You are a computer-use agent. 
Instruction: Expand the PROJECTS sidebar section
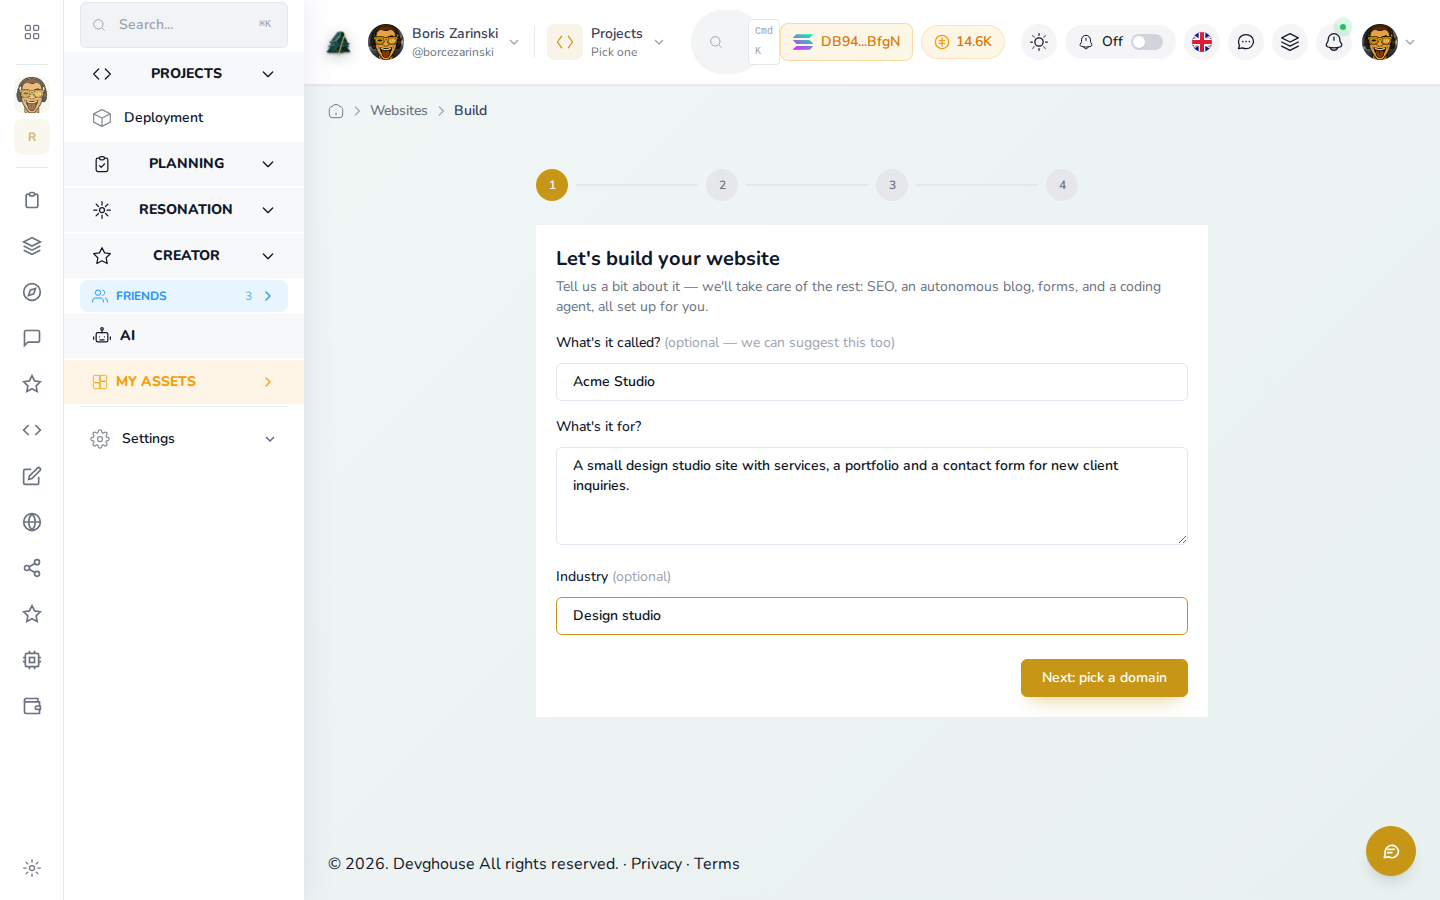tap(184, 74)
